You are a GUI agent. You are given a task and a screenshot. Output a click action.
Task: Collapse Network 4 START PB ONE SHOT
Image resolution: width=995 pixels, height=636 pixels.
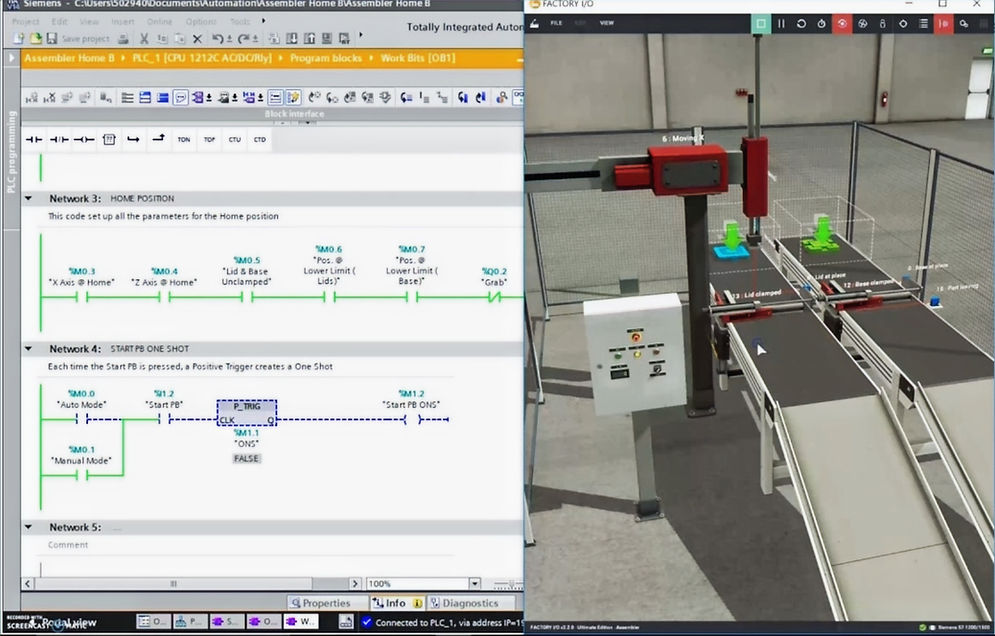click(x=28, y=348)
